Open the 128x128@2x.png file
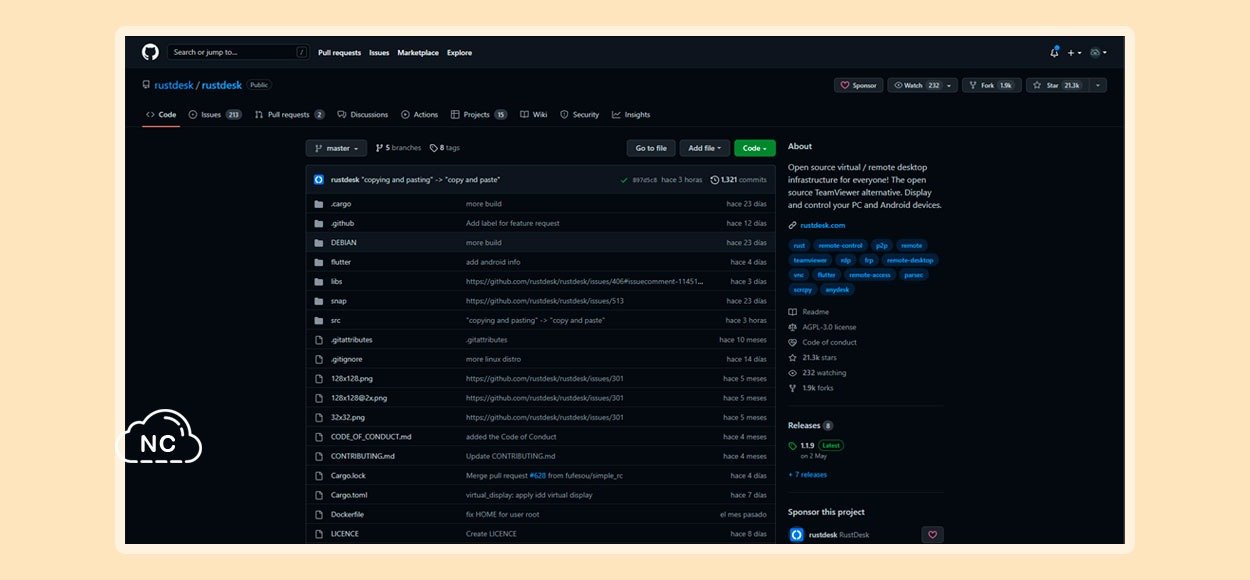 359,398
